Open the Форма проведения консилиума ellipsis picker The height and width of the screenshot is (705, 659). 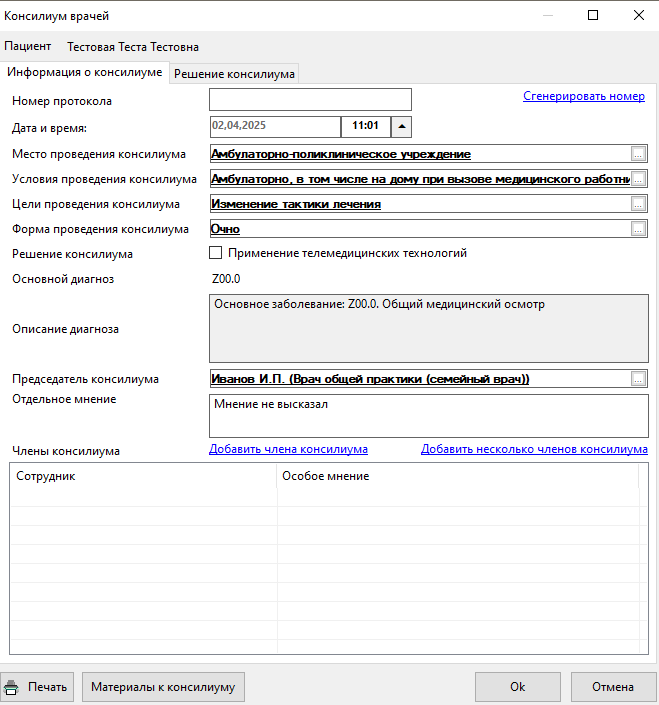coord(638,229)
